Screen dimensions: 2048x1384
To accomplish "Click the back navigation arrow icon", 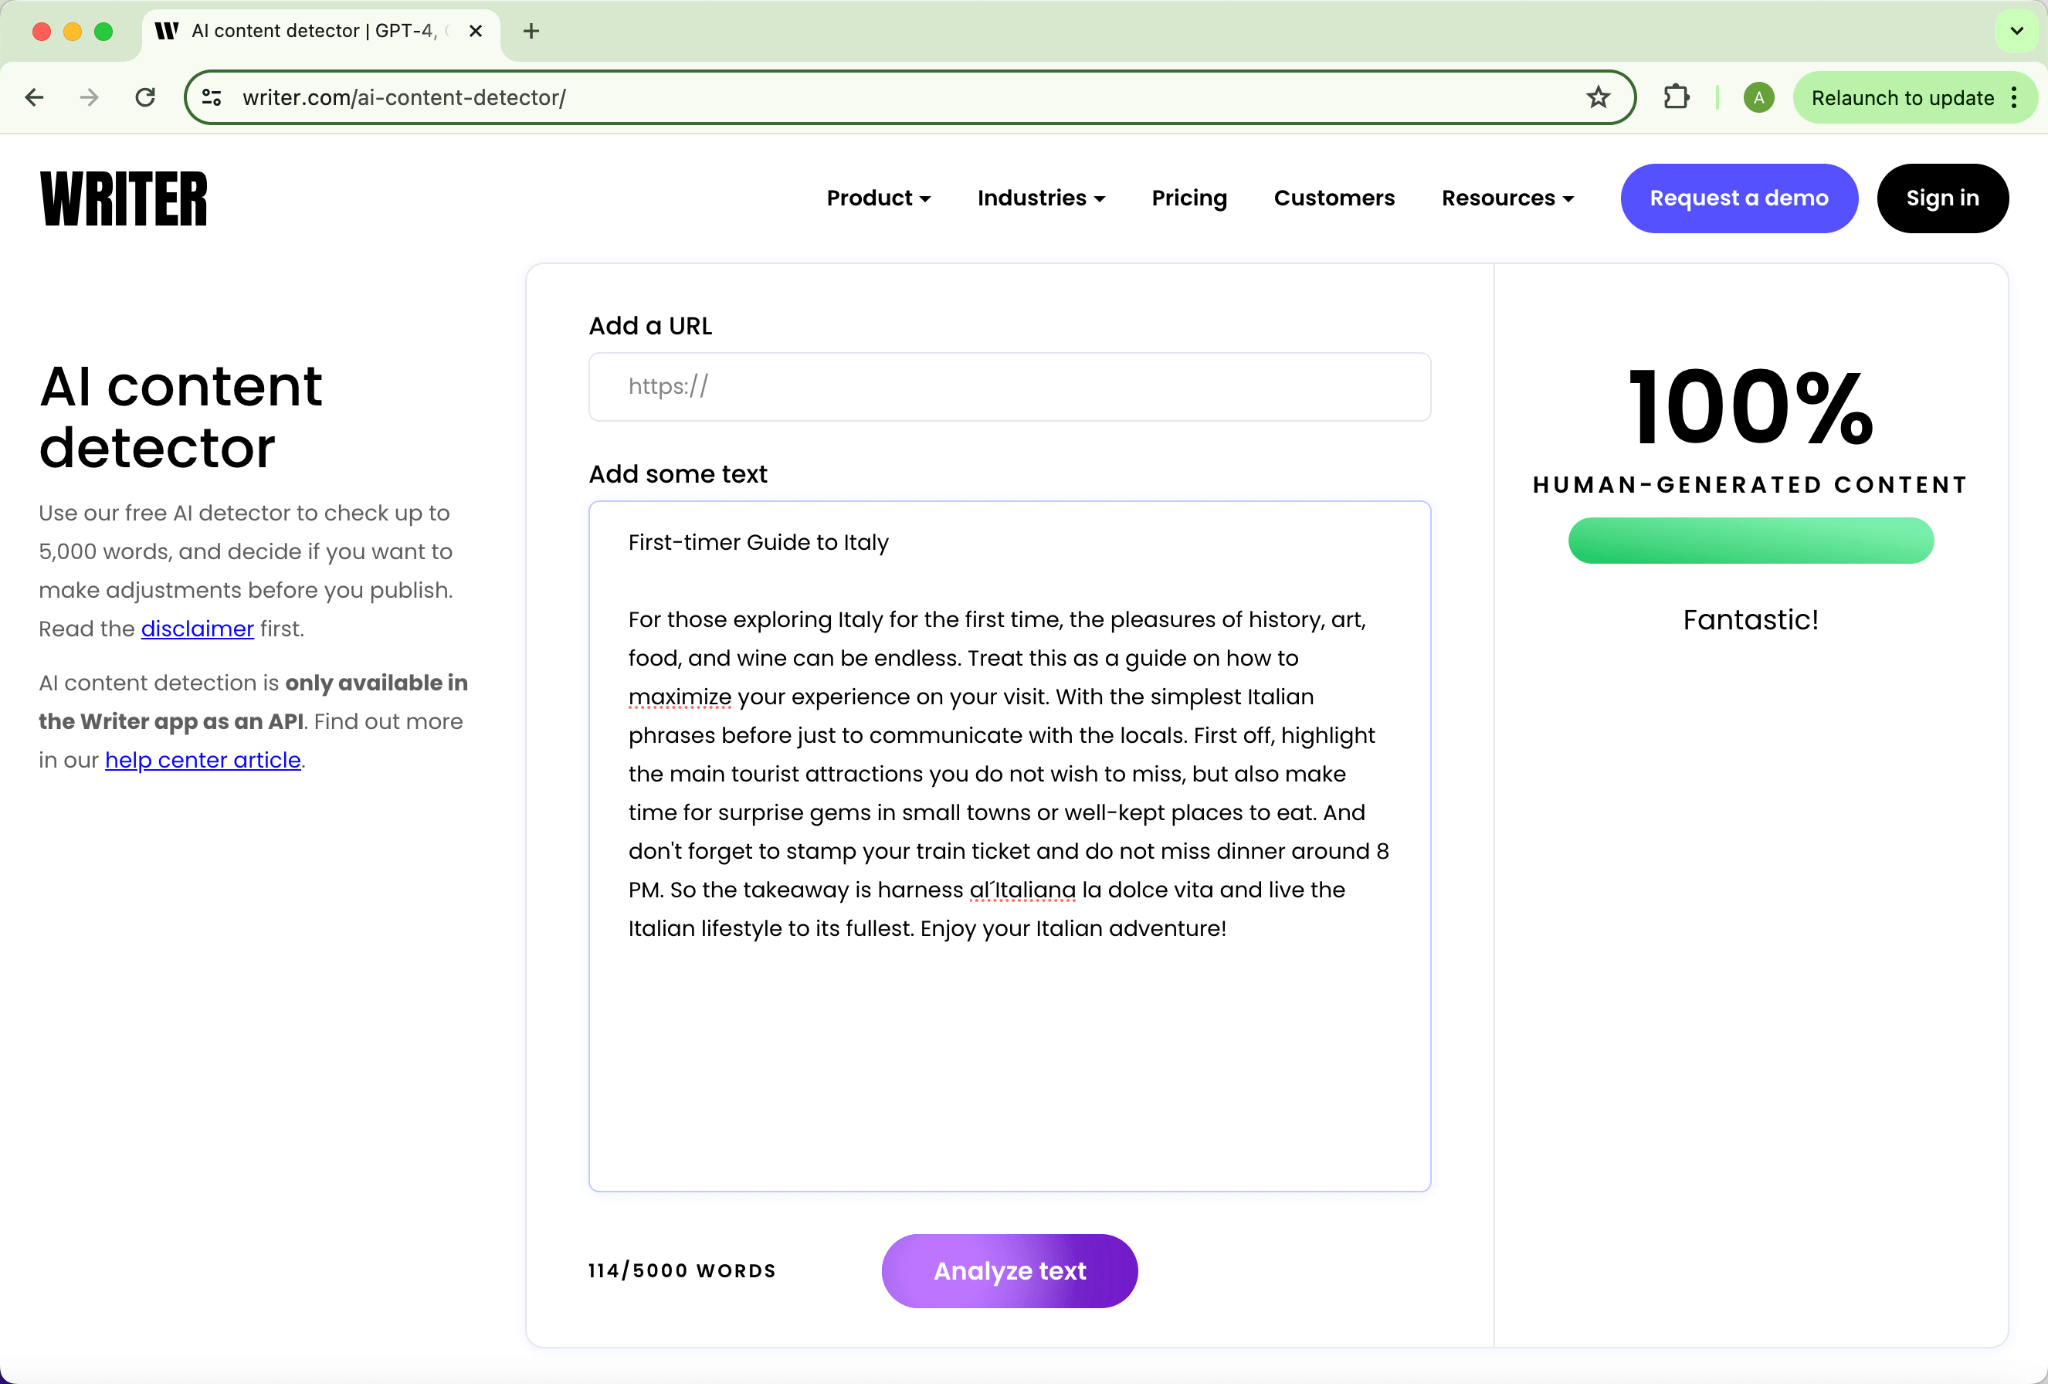I will click(34, 97).
